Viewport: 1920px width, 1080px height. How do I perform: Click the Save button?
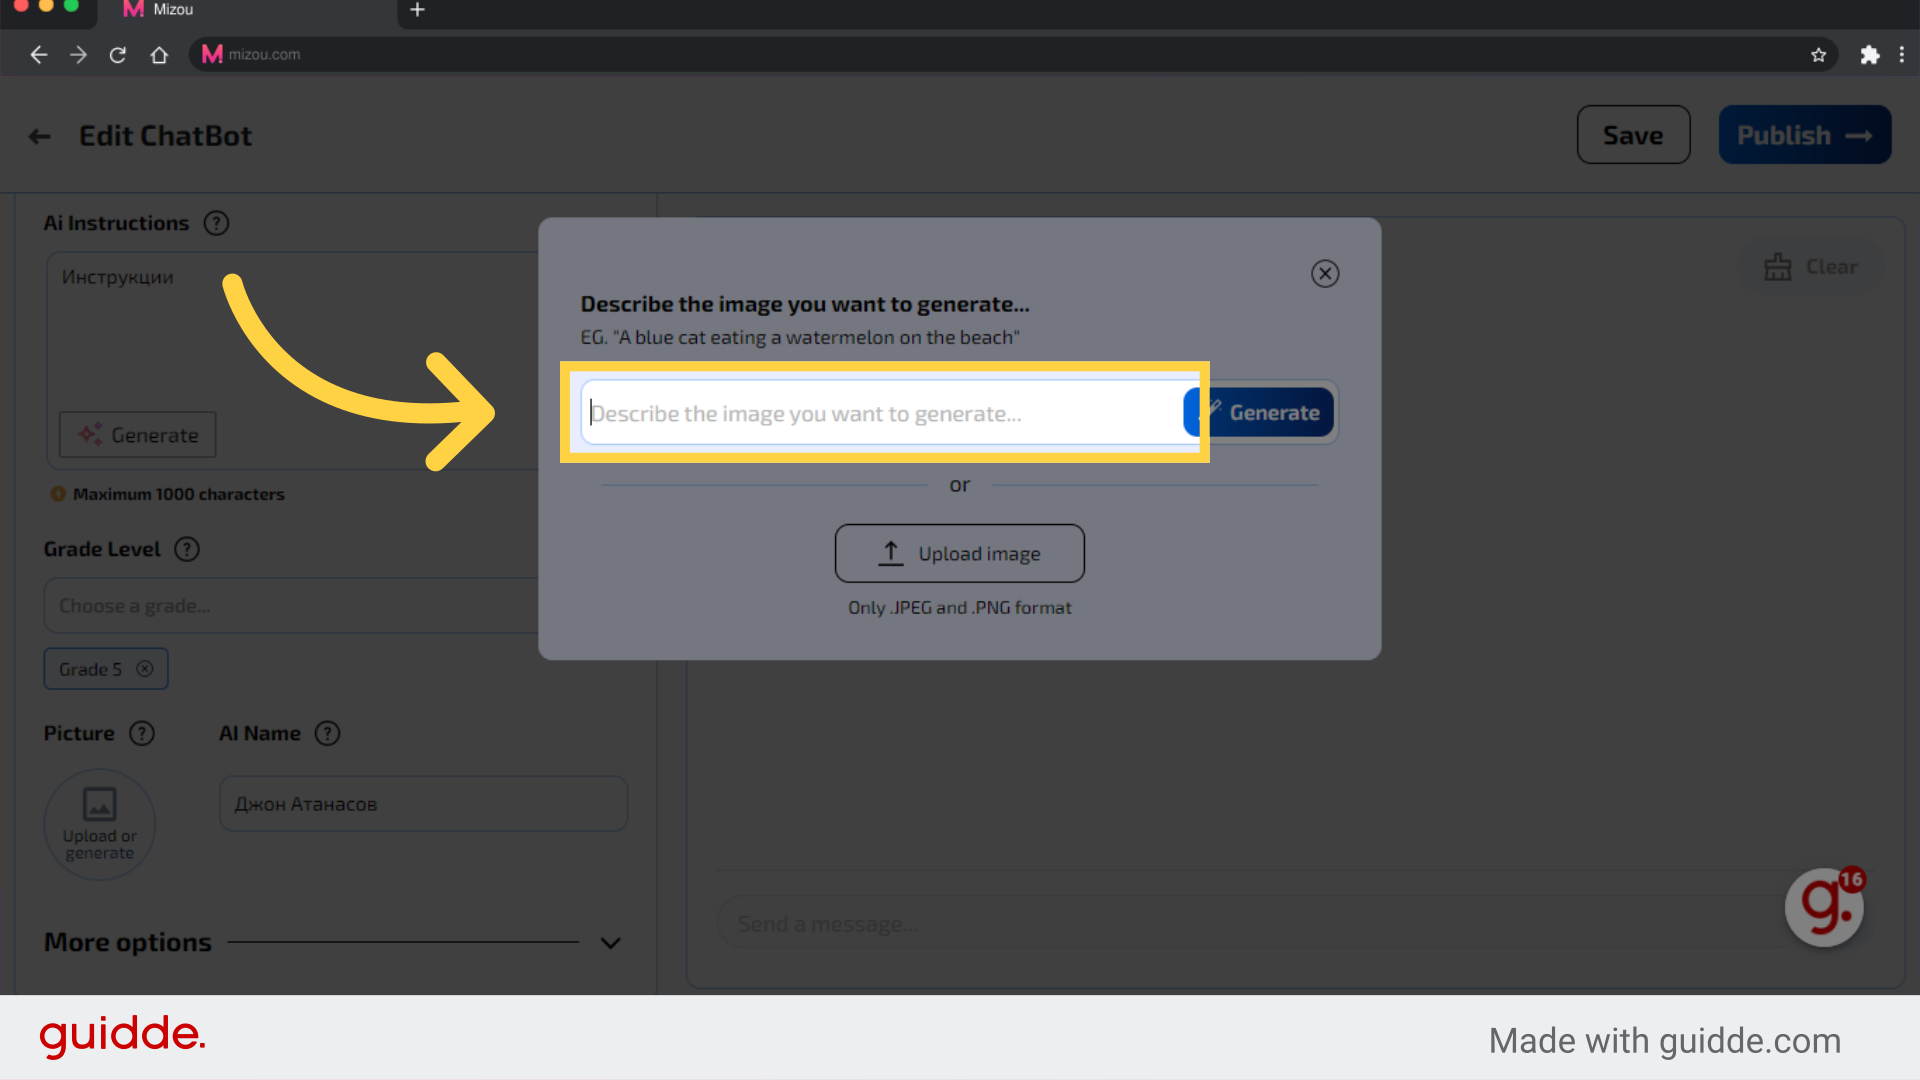pyautogui.click(x=1631, y=135)
